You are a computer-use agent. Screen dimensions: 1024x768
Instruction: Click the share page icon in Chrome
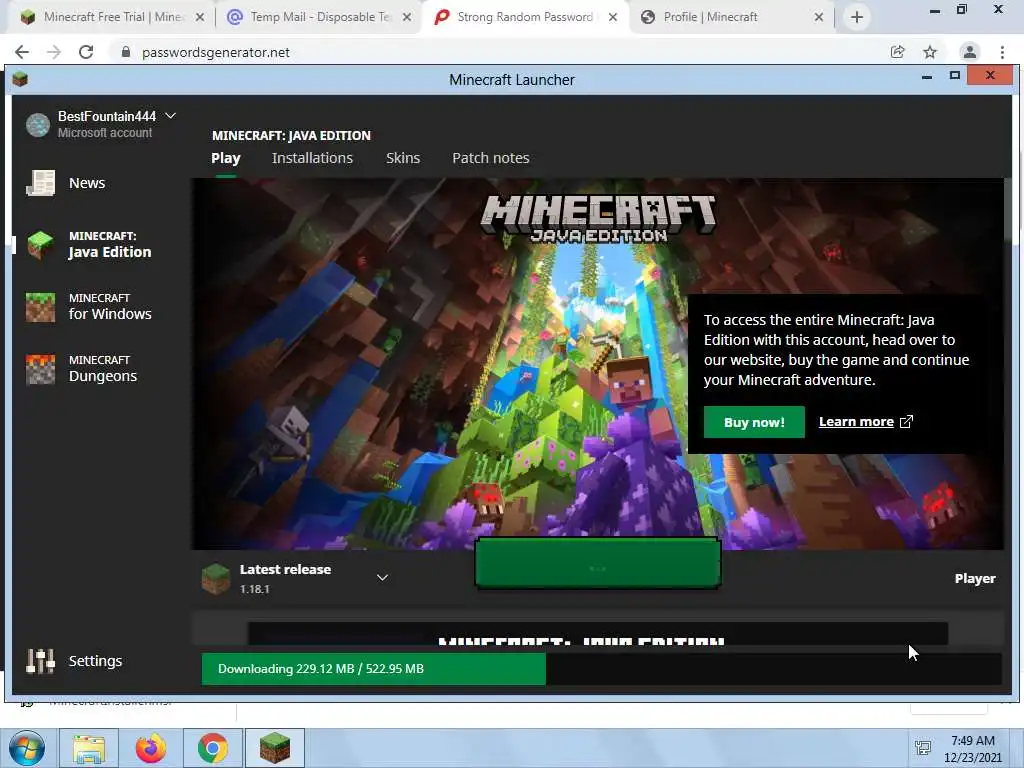[897, 52]
